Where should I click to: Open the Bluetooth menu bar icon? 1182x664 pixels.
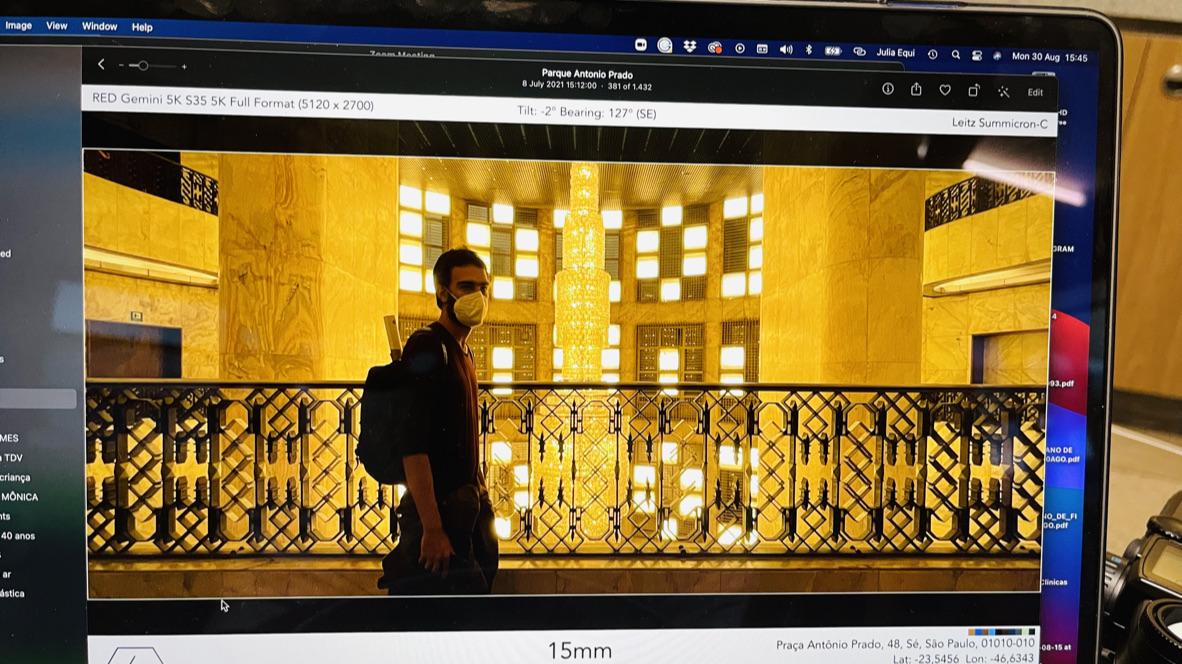(809, 50)
